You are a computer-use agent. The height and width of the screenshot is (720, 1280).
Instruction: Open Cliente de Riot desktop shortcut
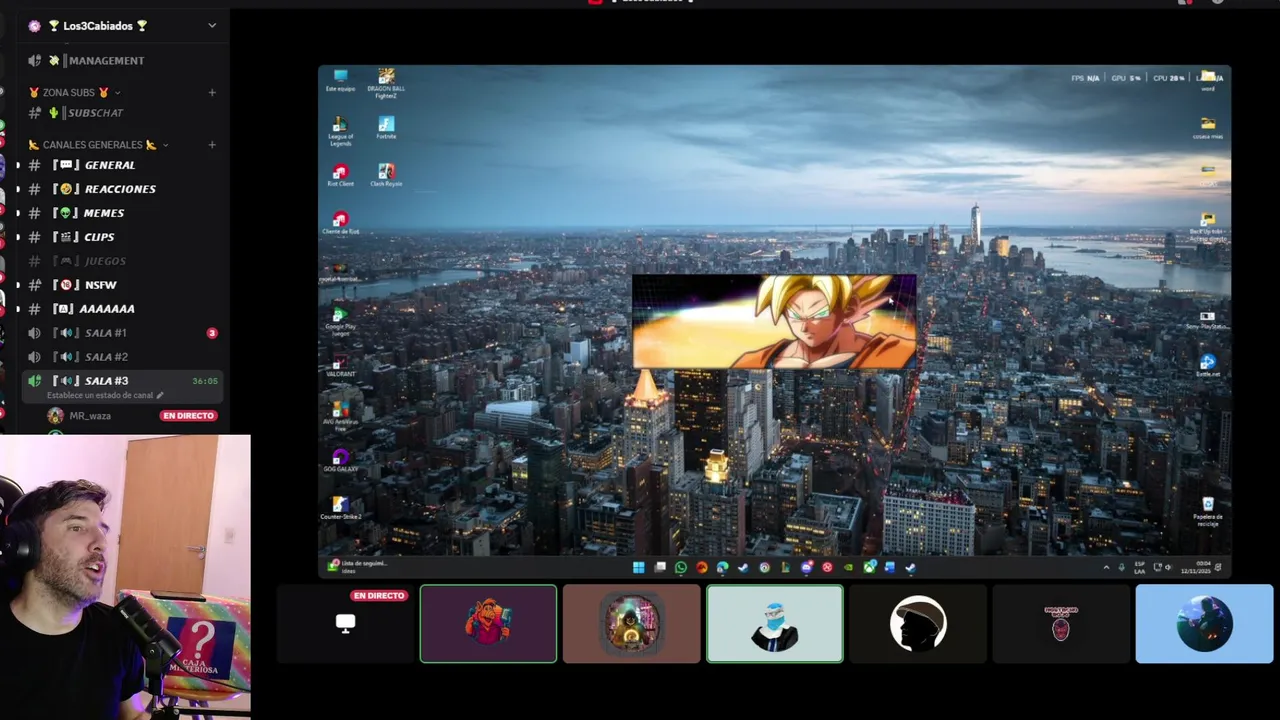click(340, 223)
